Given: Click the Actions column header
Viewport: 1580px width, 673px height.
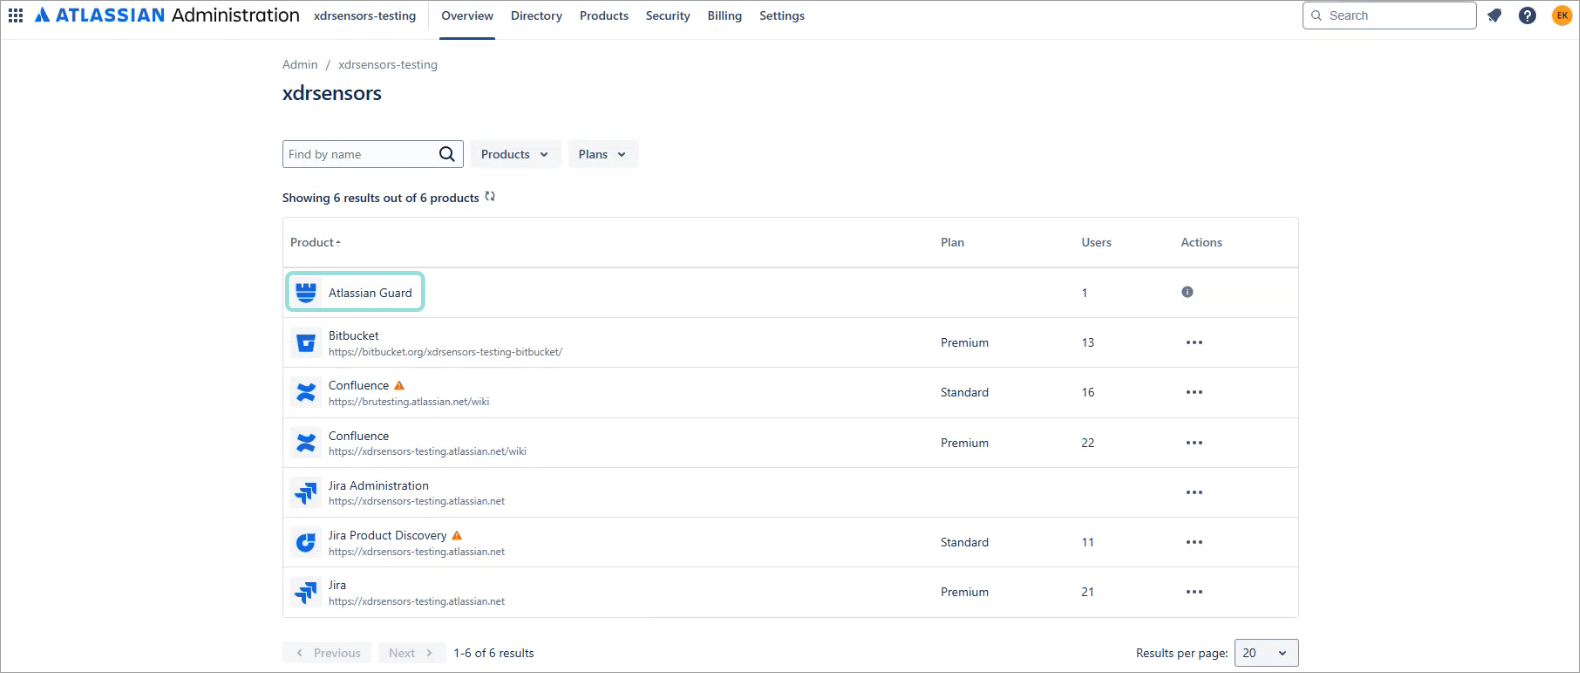Looking at the screenshot, I should [x=1201, y=242].
